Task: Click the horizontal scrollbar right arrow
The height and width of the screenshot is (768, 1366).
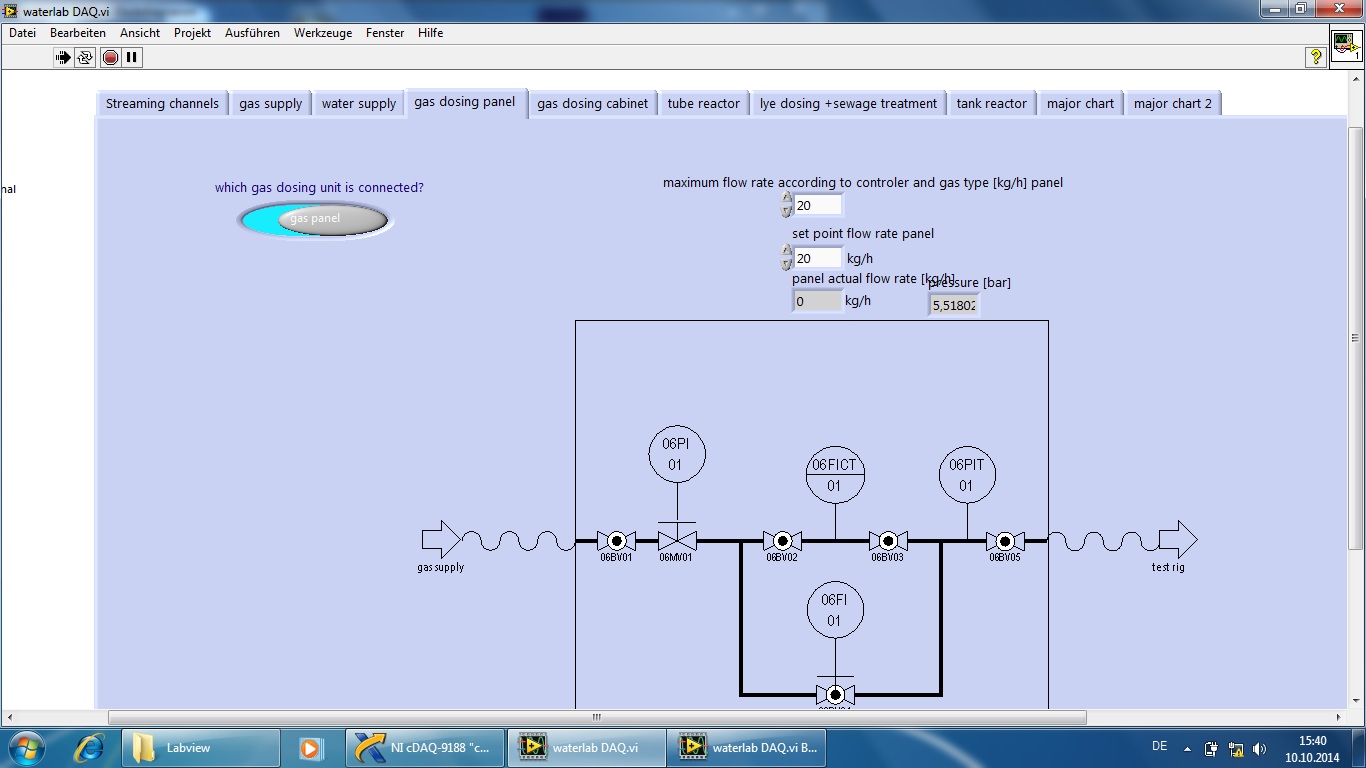Action: (x=1340, y=717)
